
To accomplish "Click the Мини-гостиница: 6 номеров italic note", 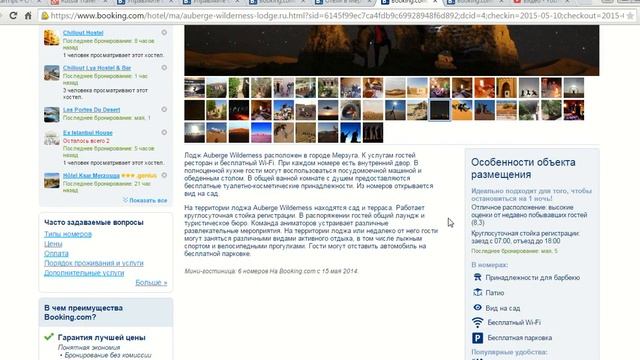I will click(271, 271).
